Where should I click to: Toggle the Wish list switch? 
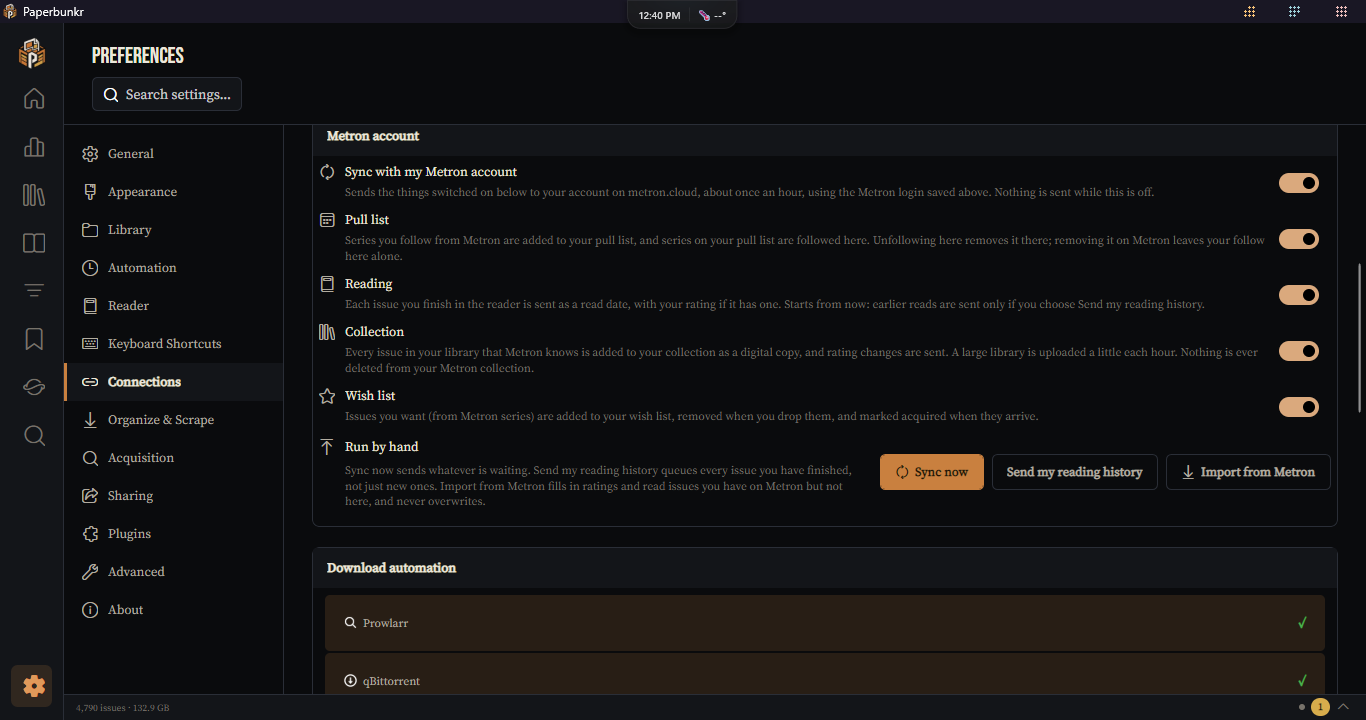point(1299,407)
